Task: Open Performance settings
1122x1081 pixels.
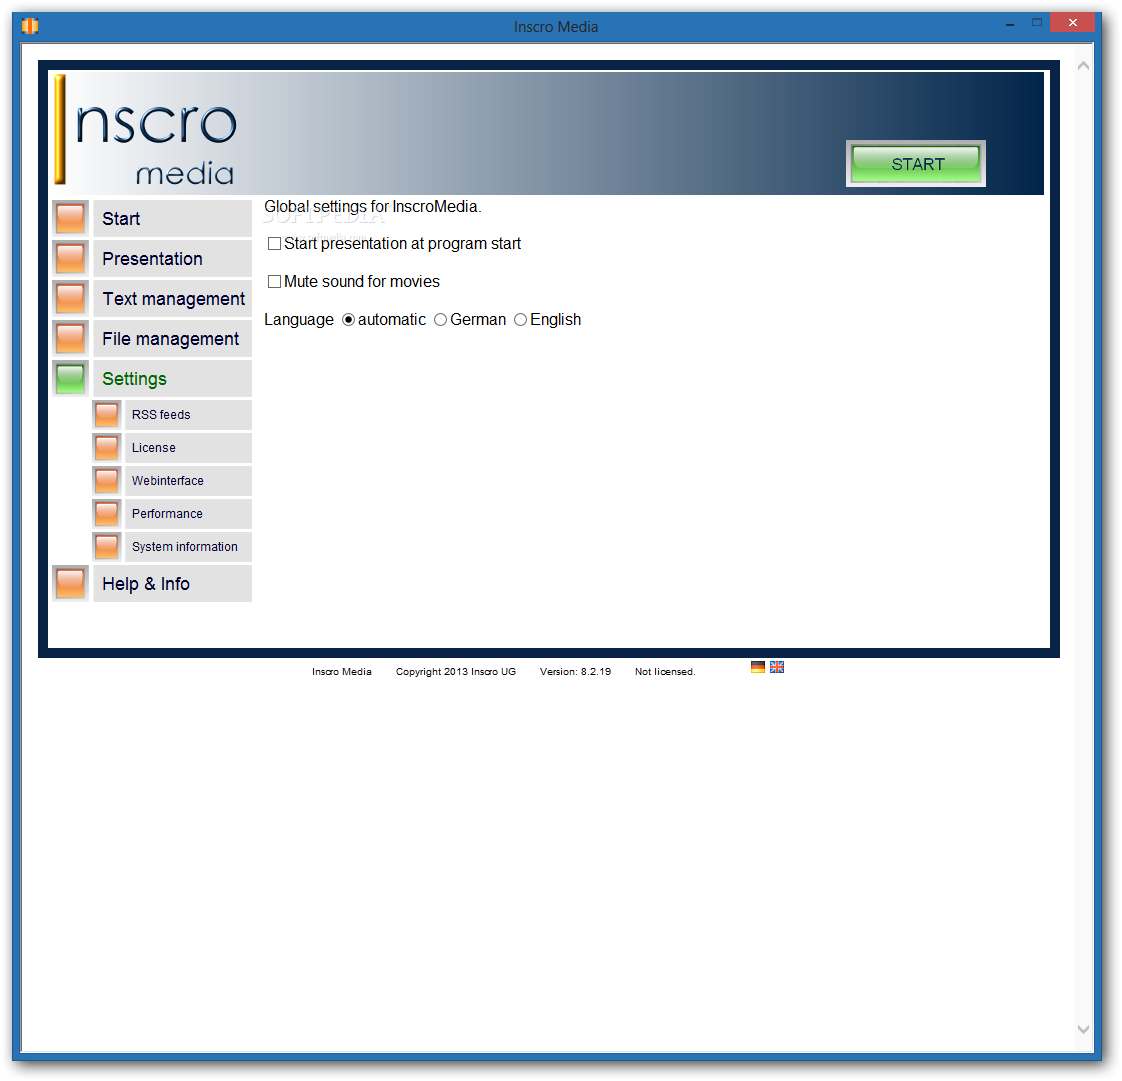Action: pyautogui.click(x=188, y=514)
